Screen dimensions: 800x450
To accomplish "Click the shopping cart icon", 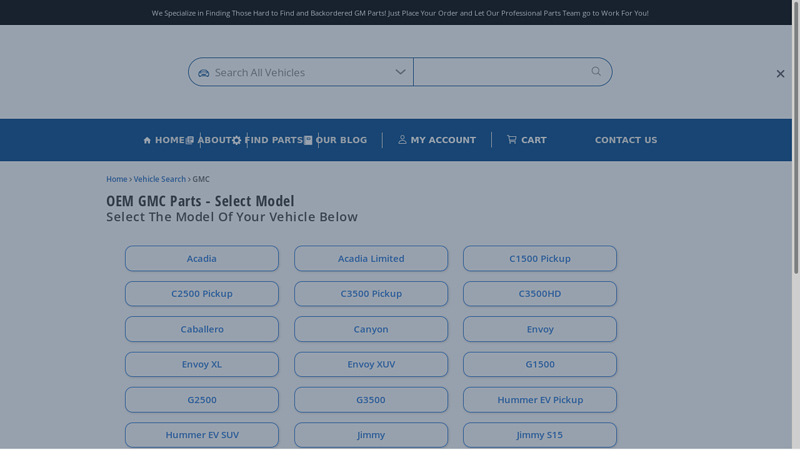I will (512, 140).
